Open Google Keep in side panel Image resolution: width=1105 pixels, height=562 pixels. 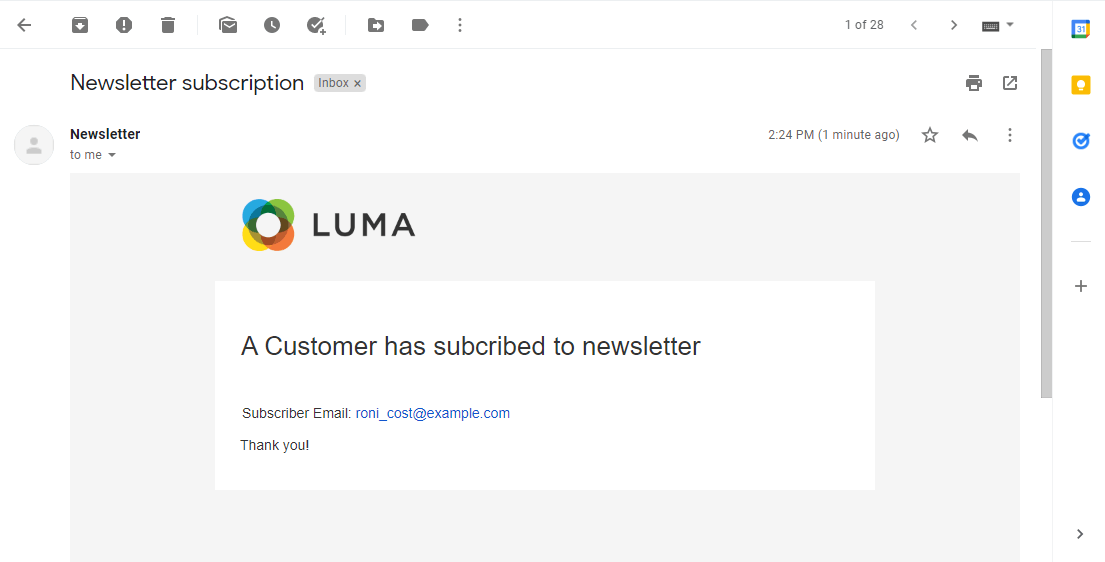(x=1081, y=85)
